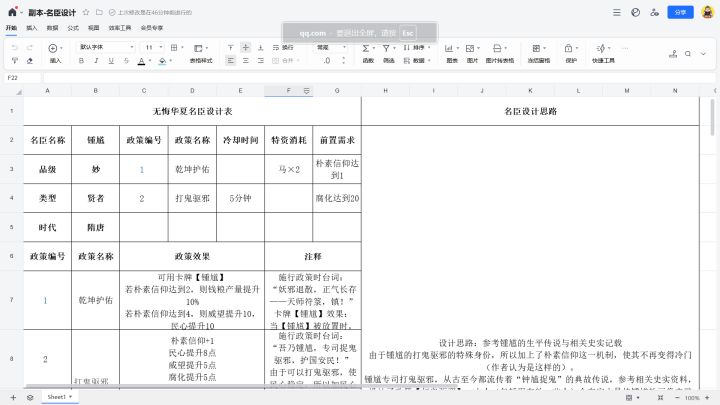Open the sheet list layers button

(x=30, y=398)
